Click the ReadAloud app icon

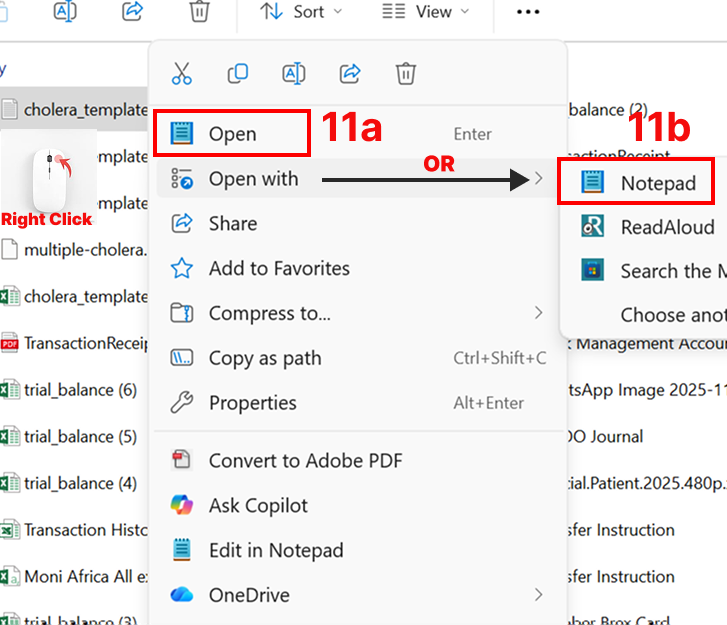point(593,226)
